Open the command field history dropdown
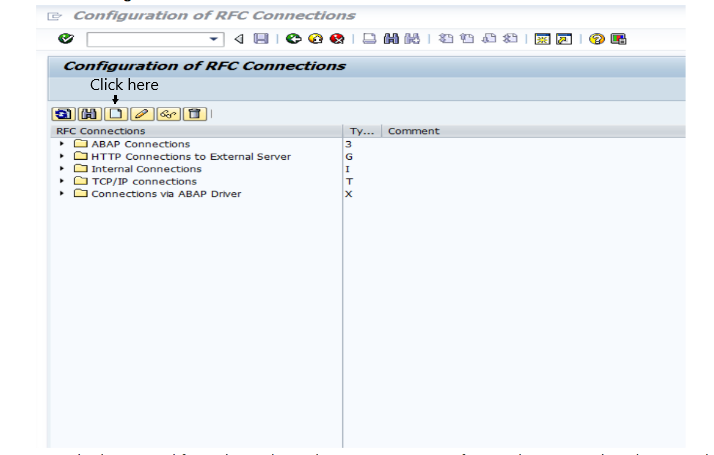 click(x=214, y=39)
